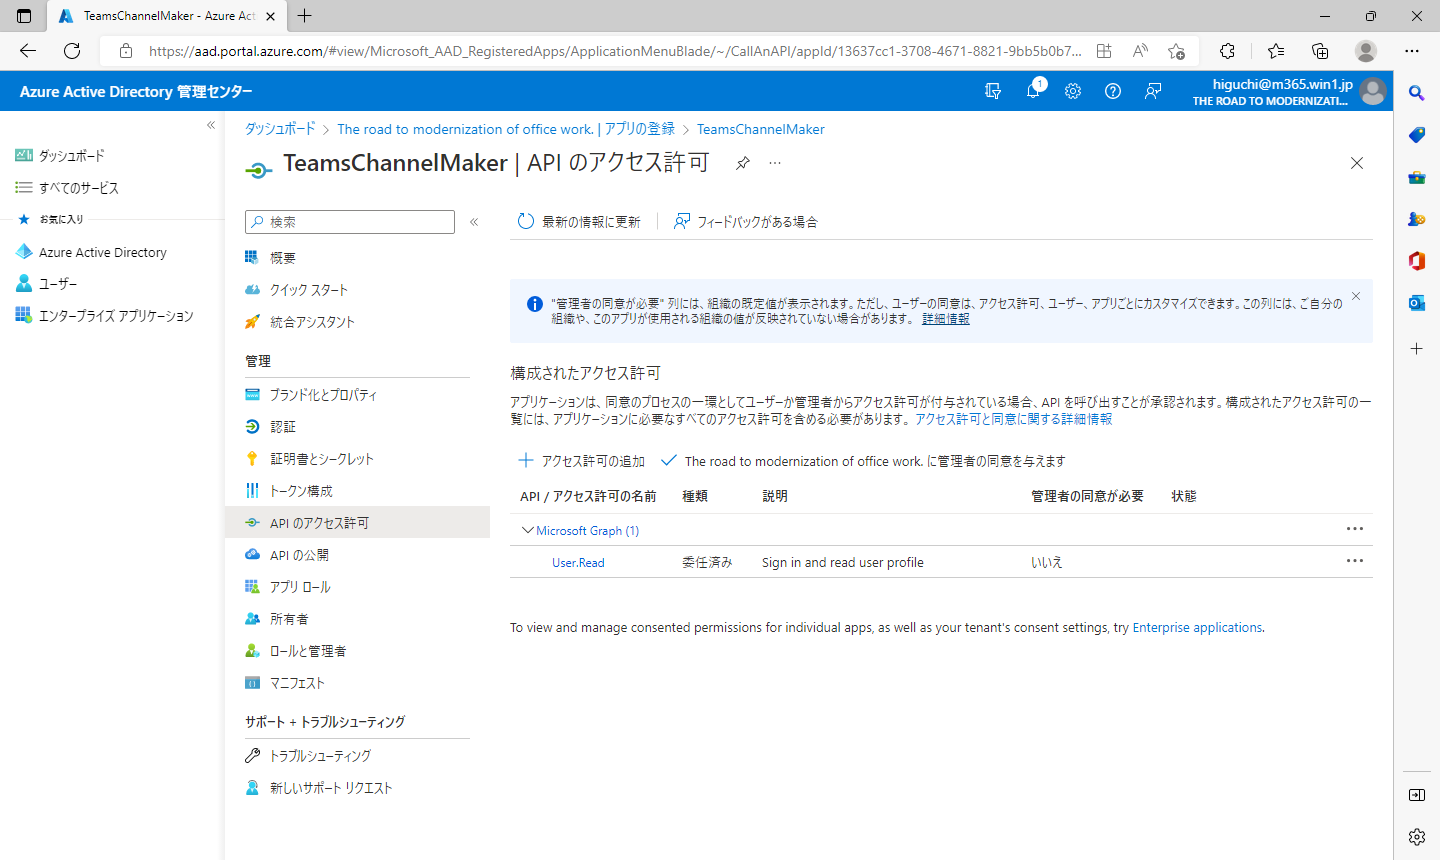Open more options next to blade title
The width and height of the screenshot is (1440, 860).
click(775, 163)
